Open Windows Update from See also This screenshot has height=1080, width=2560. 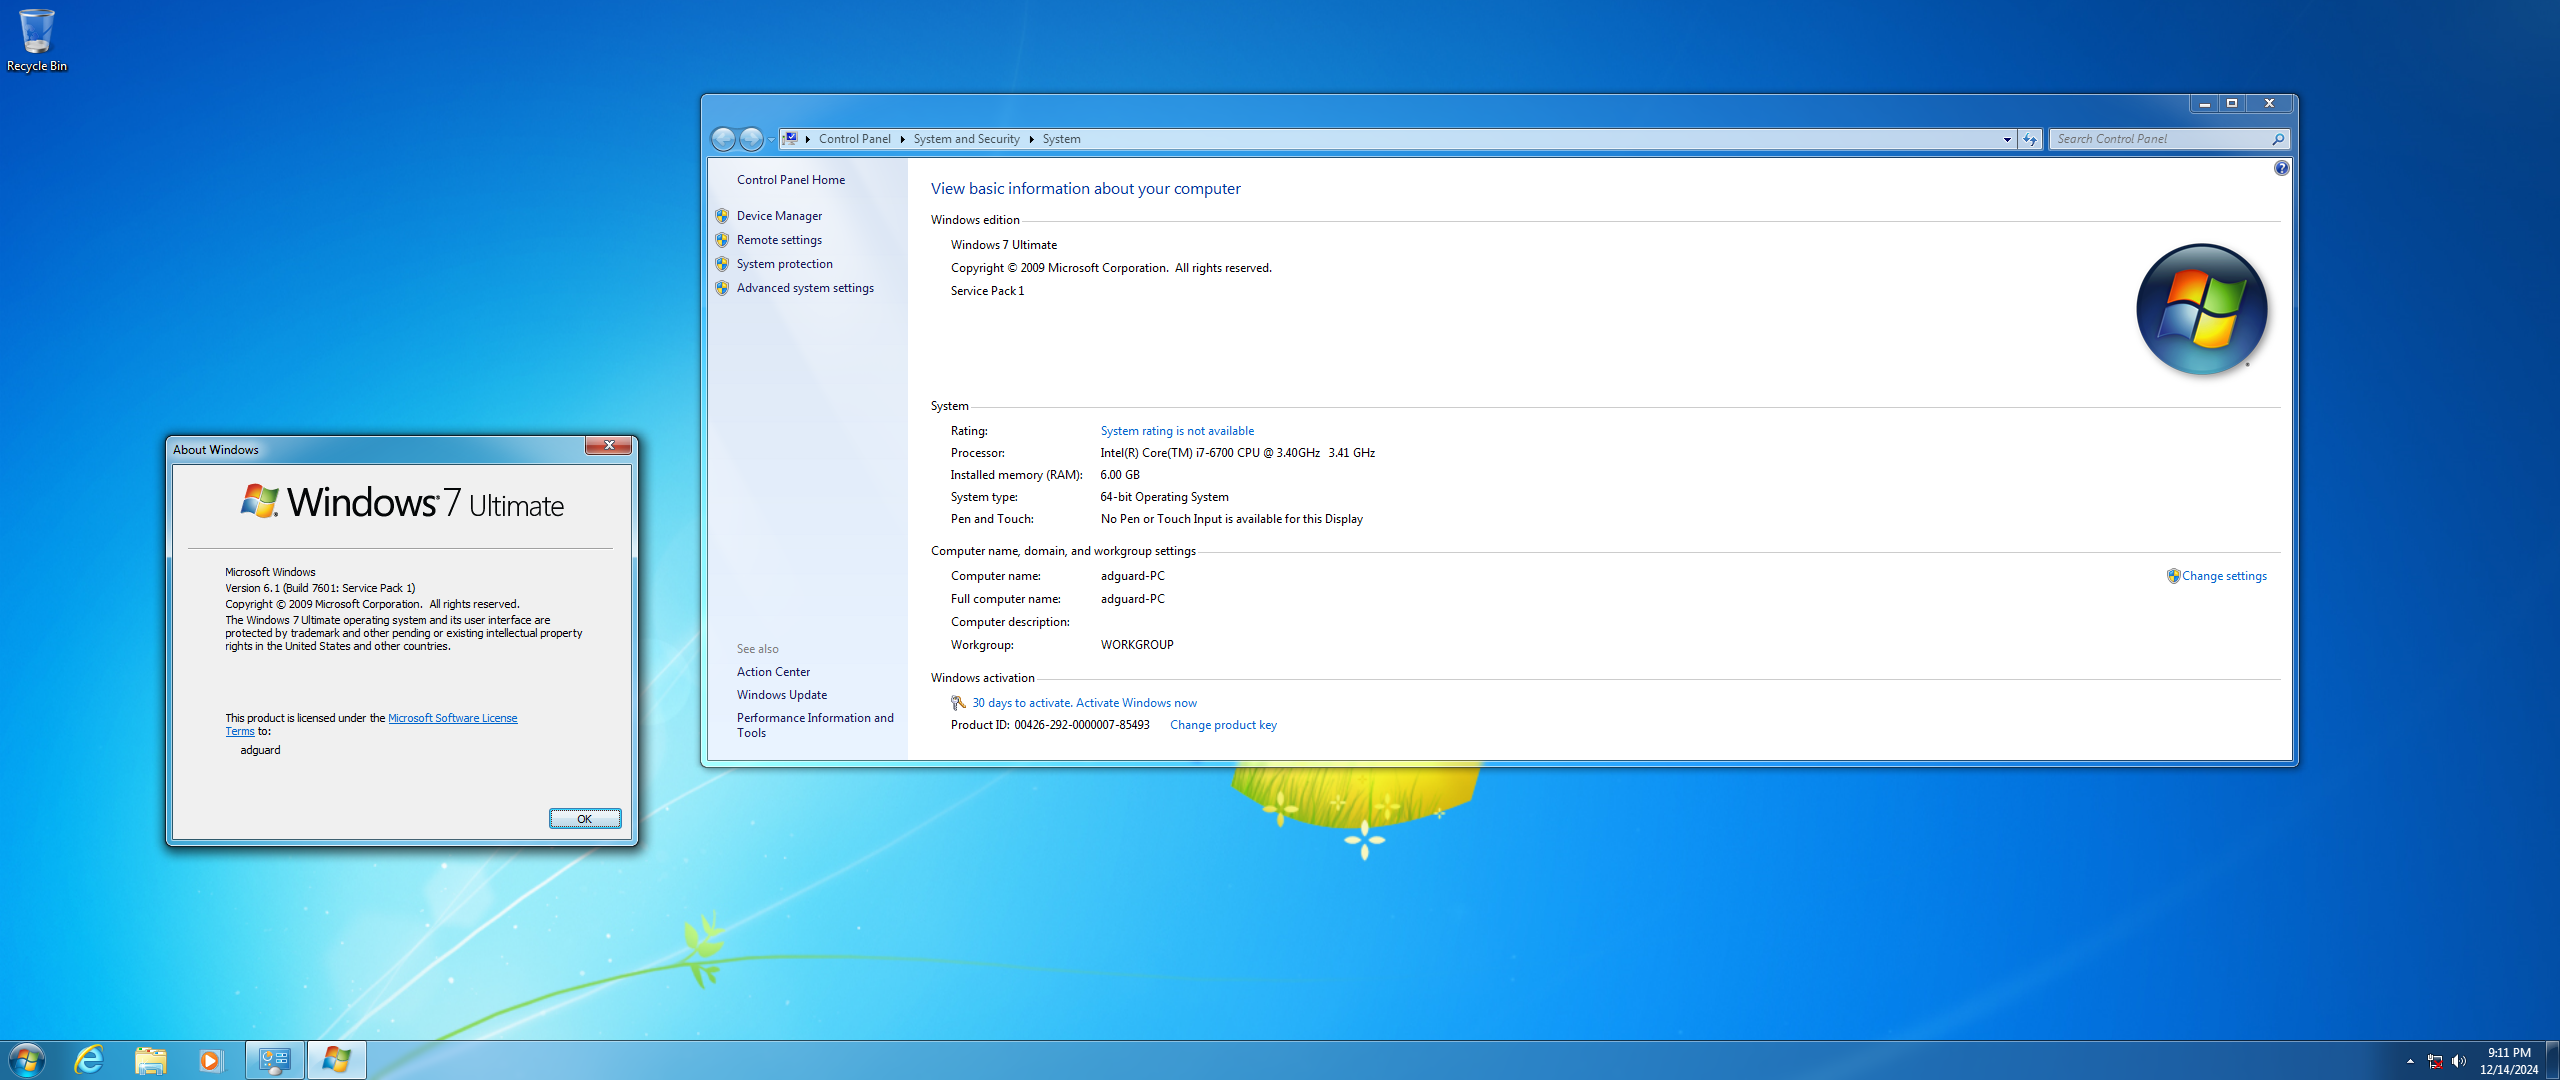pos(781,695)
